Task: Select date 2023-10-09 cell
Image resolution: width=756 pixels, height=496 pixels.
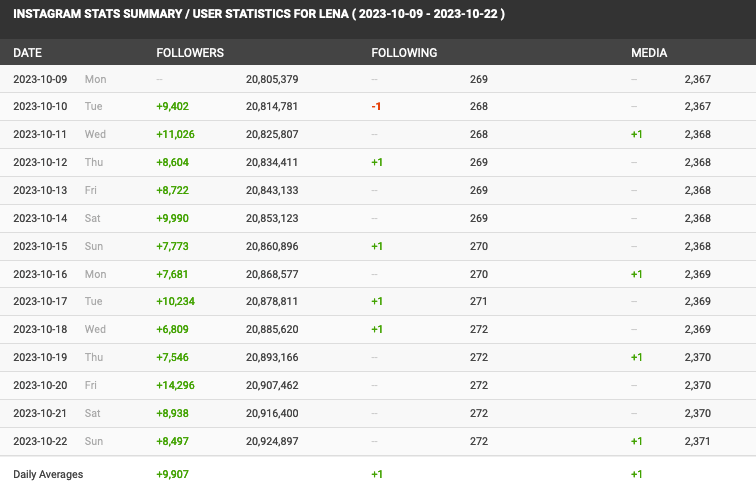Action: point(40,79)
